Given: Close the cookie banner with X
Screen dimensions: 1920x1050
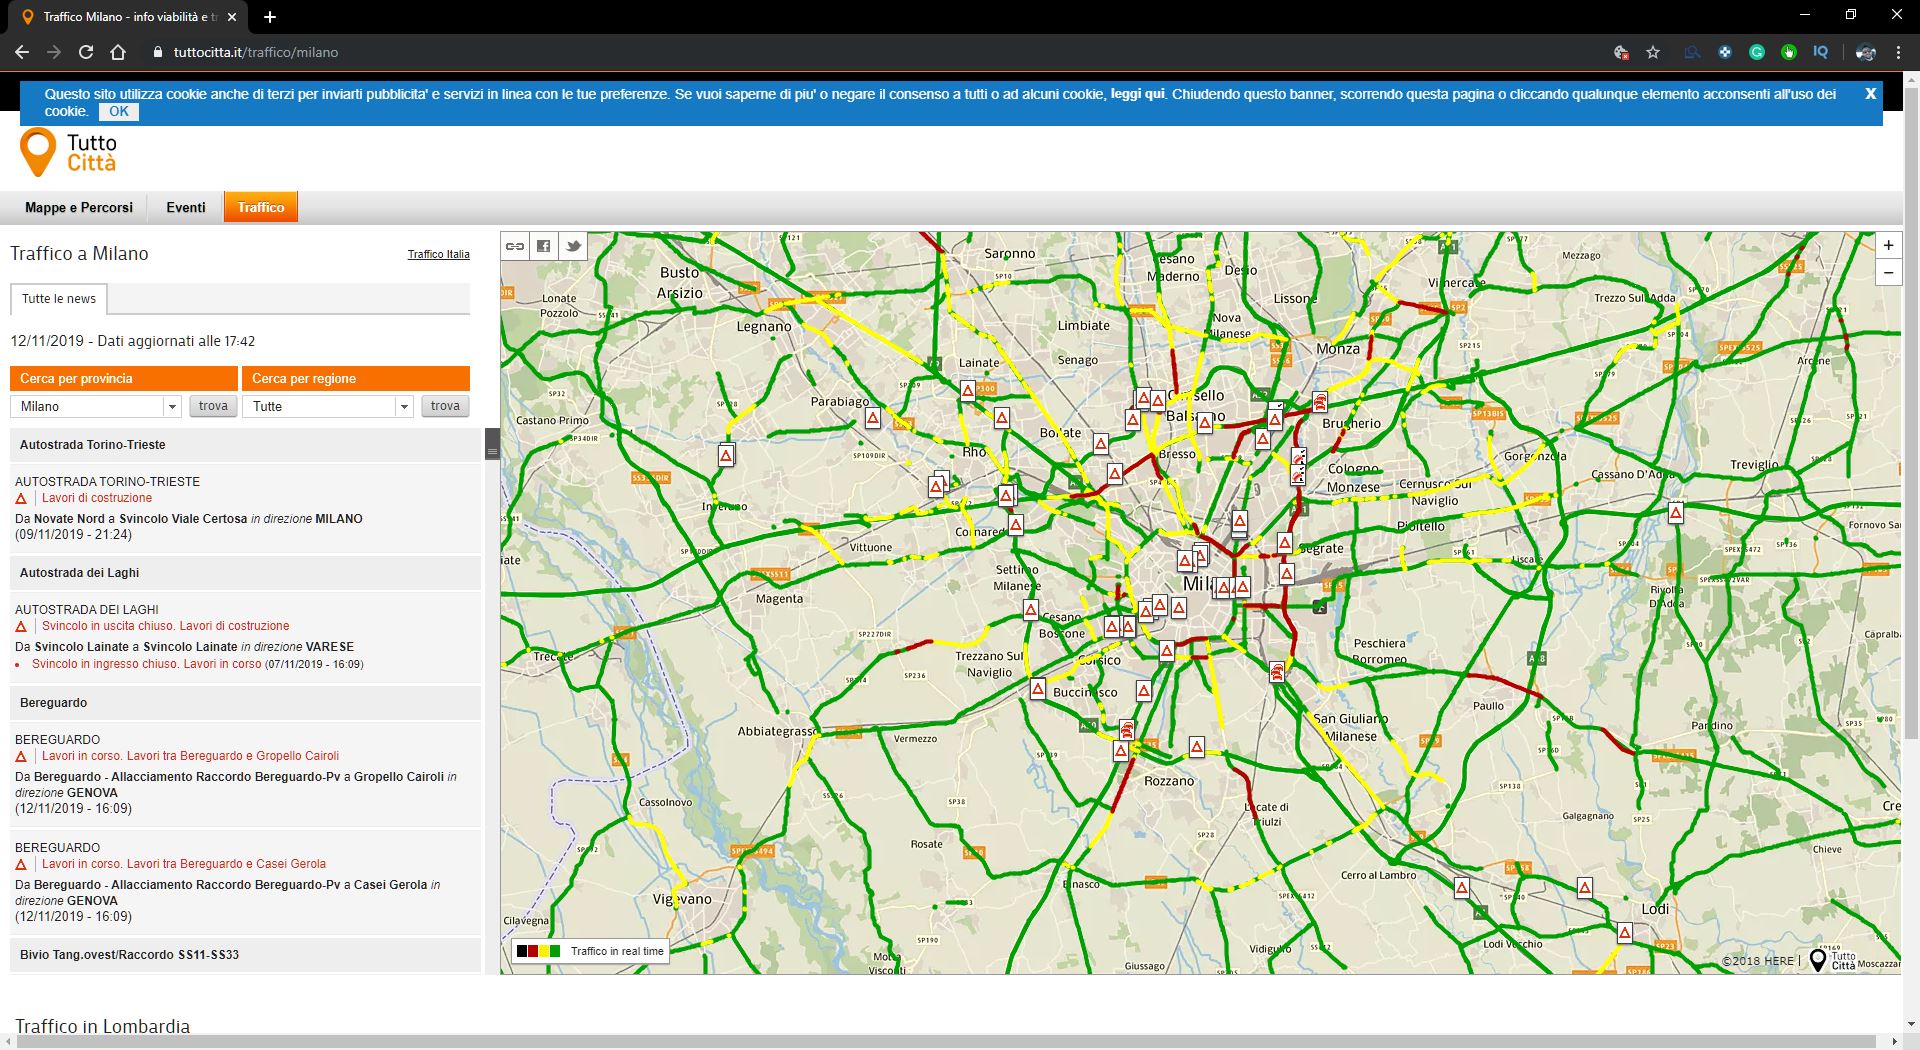Looking at the screenshot, I should [1870, 93].
